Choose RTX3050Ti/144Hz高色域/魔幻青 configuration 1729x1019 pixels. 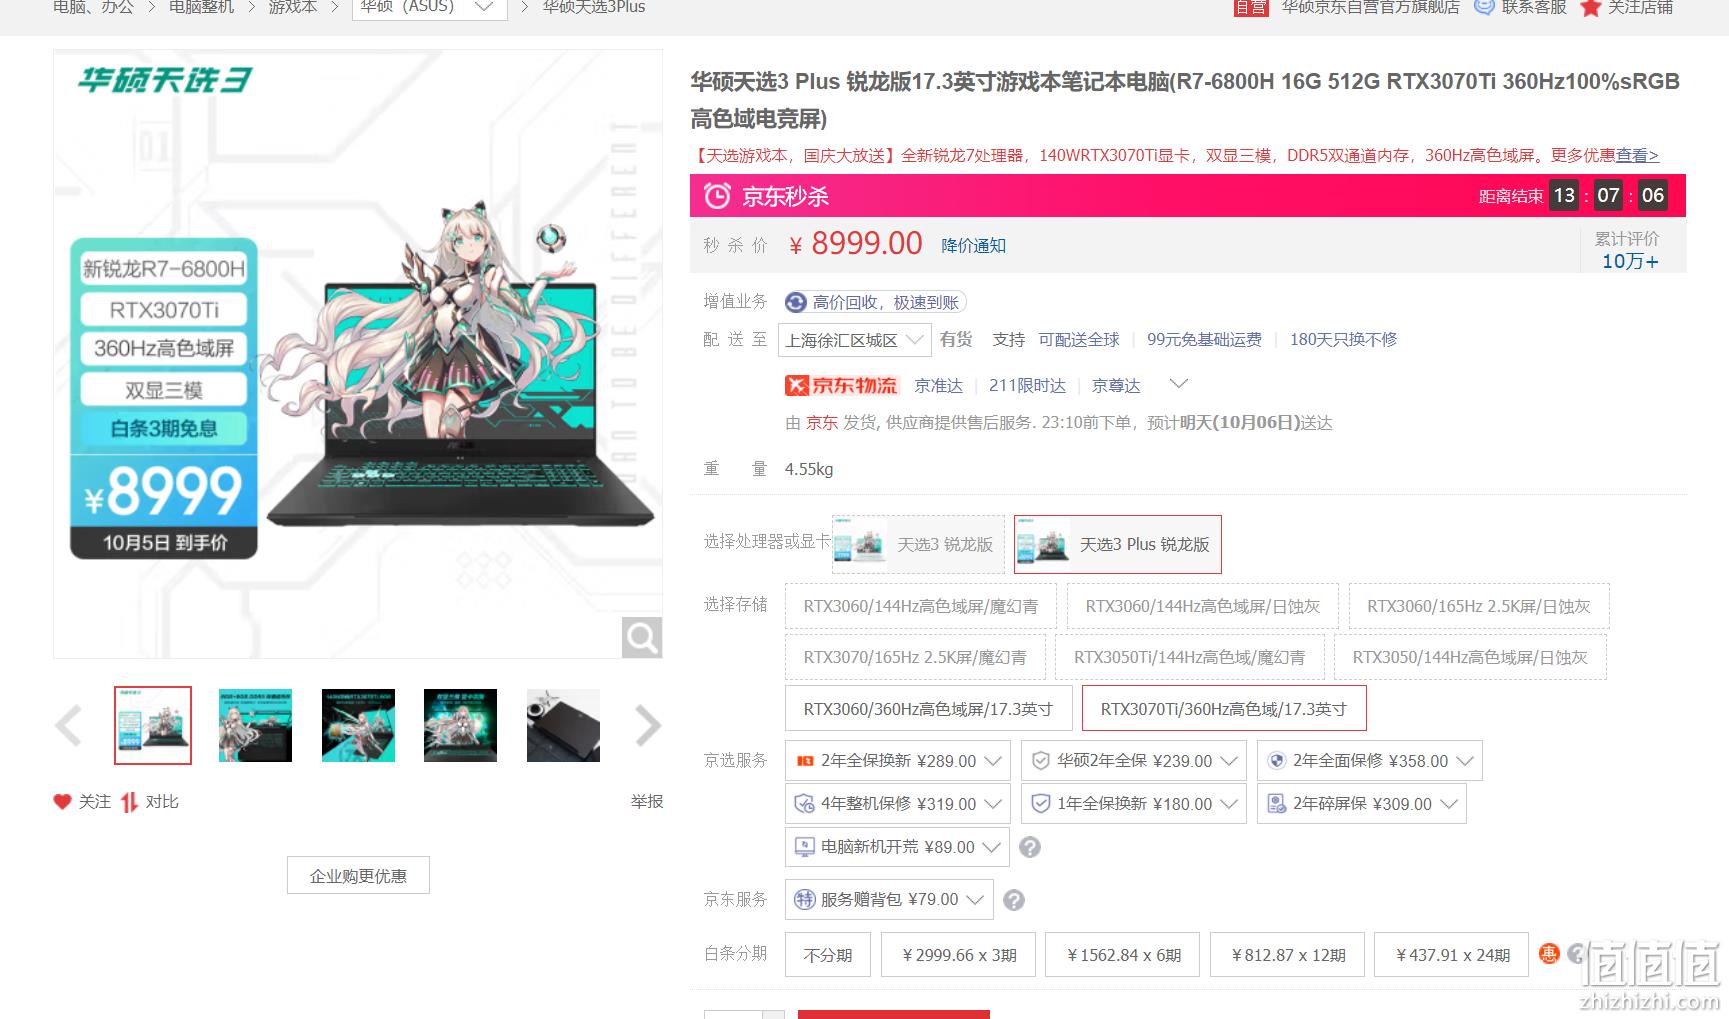coord(1189,657)
